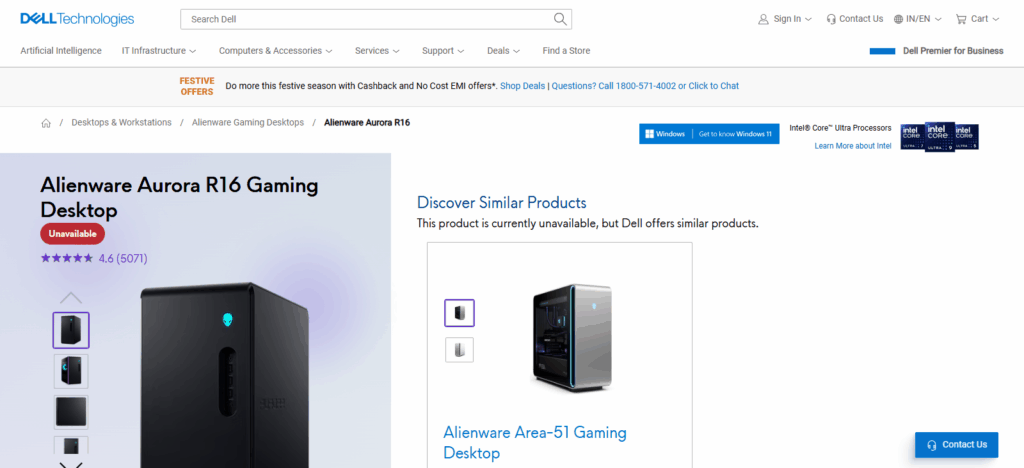Open Alienware Area-51 Gaming Desktop link

[x=535, y=442]
